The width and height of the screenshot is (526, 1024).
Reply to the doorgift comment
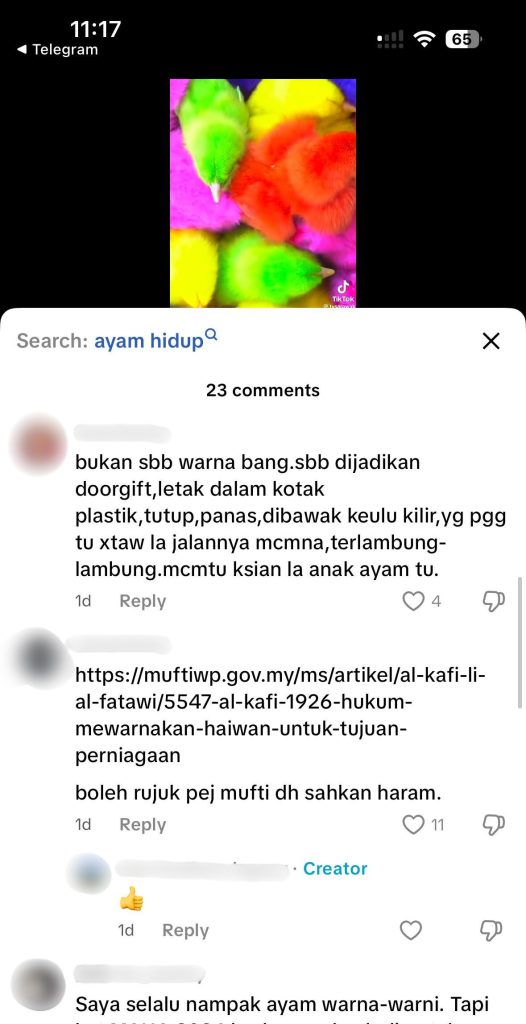(x=142, y=601)
